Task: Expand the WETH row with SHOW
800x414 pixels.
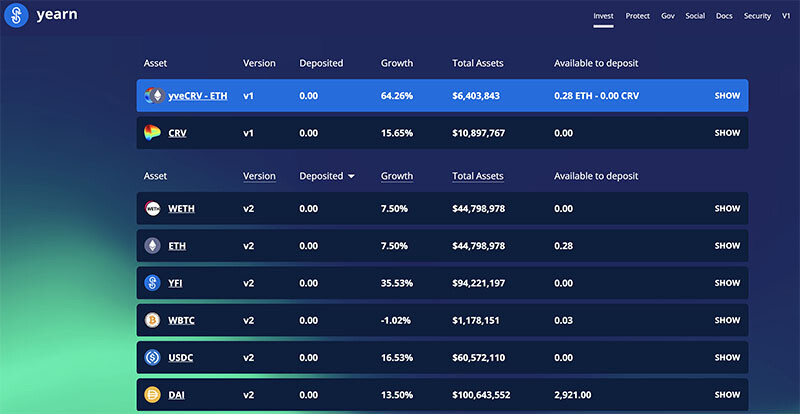Action: click(x=727, y=208)
